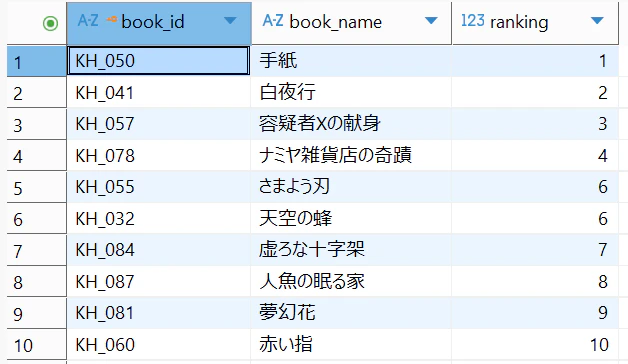Select row number 9 header

(36, 313)
